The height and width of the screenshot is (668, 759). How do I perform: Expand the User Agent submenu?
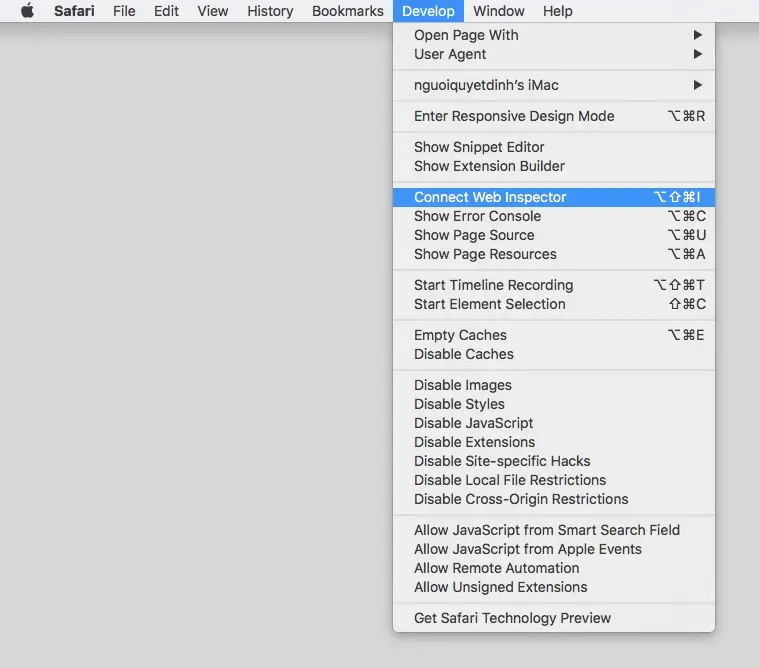point(554,54)
